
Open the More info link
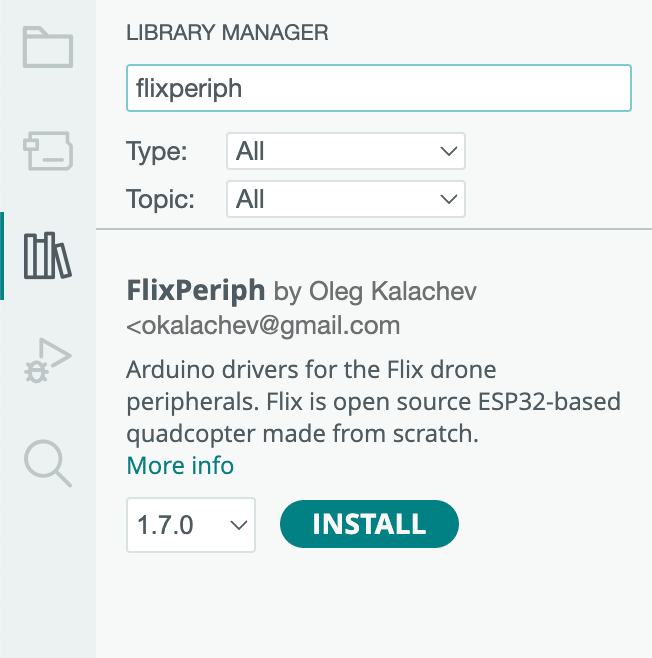tap(180, 465)
